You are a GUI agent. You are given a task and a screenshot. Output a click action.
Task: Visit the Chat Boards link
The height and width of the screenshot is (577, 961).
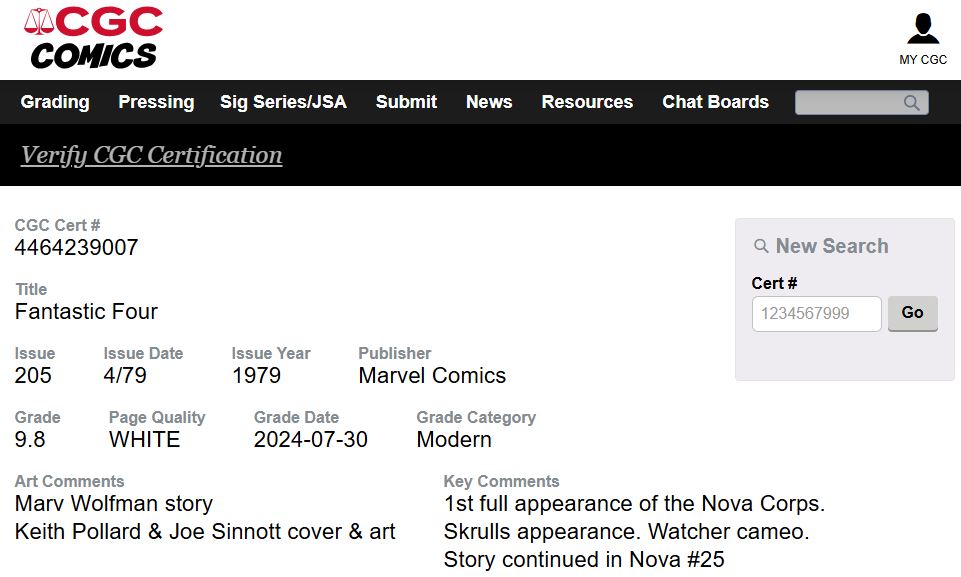pyautogui.click(x=715, y=102)
